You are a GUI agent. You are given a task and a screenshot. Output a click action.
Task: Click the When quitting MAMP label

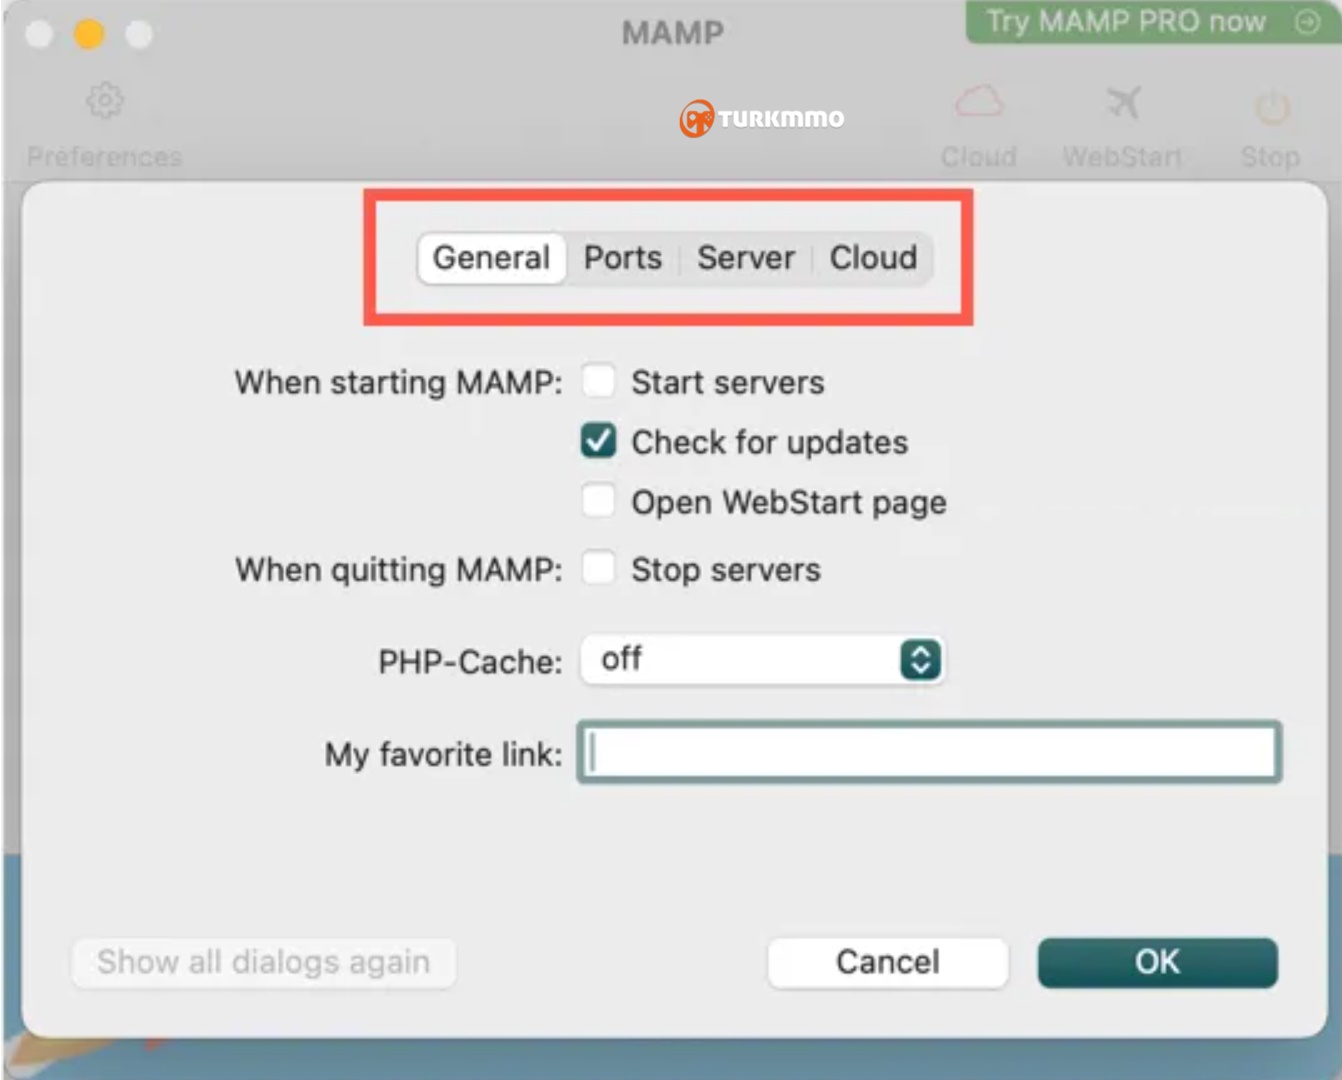click(399, 570)
